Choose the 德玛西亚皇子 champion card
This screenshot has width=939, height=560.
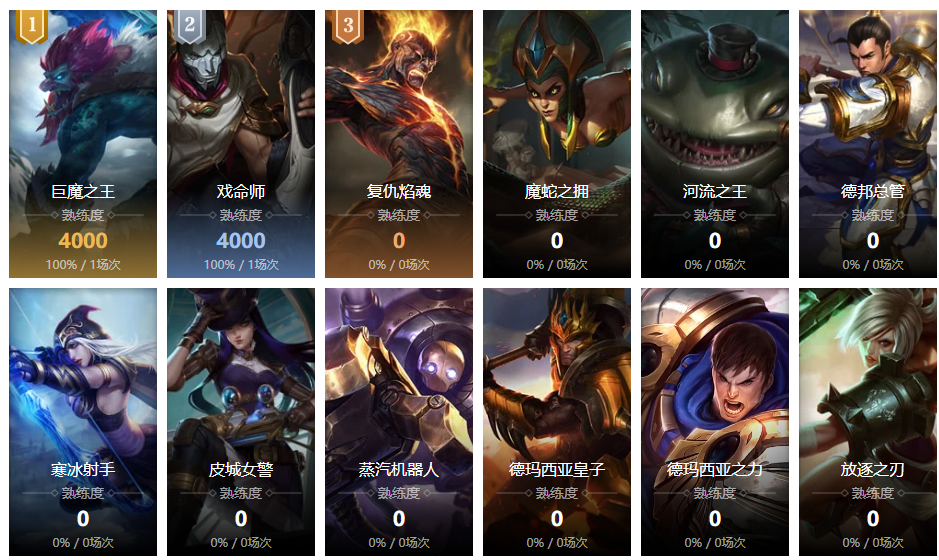pos(557,422)
